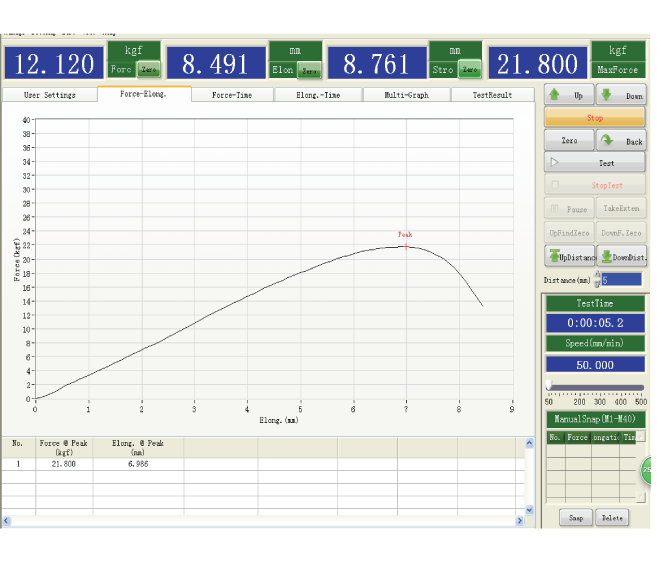Screen dimensions: 657x562
Task: Click the Elongation display 8.491
Action: pos(215,63)
